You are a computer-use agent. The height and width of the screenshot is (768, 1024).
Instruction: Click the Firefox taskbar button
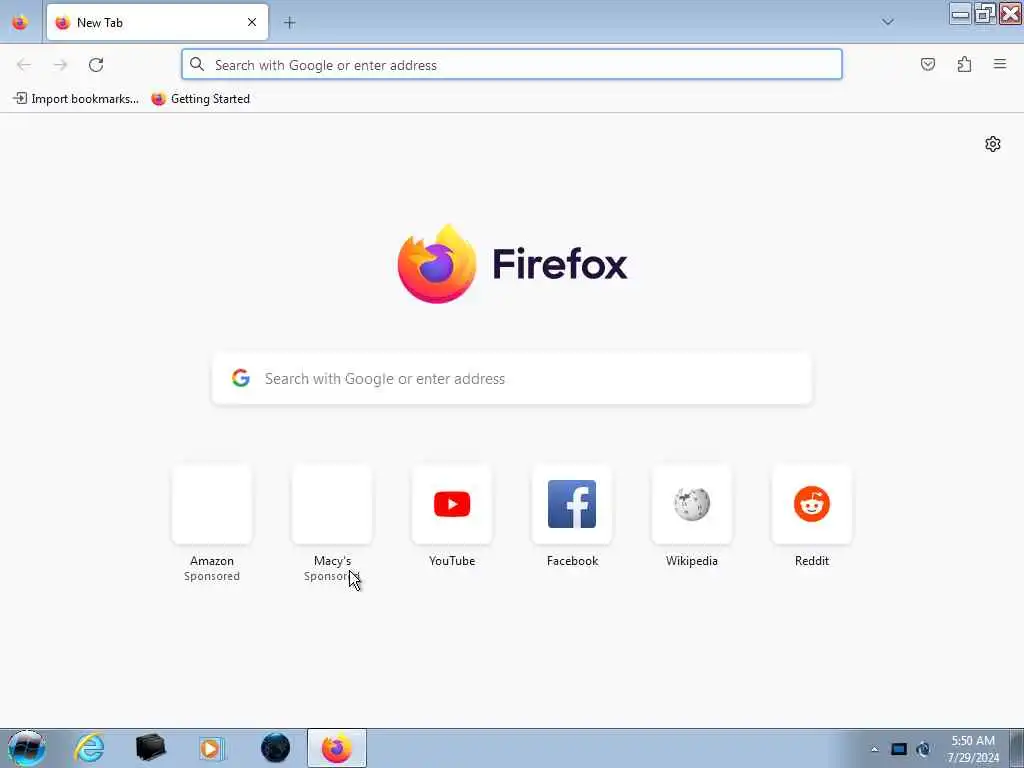(336, 748)
